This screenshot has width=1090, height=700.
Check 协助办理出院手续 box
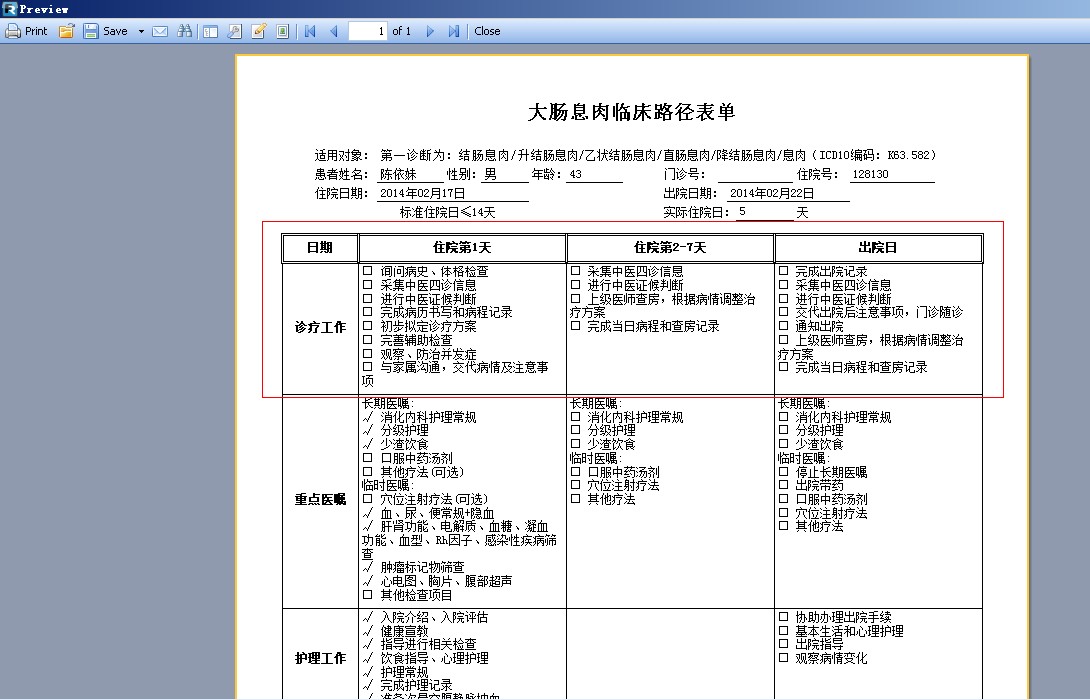coord(783,617)
